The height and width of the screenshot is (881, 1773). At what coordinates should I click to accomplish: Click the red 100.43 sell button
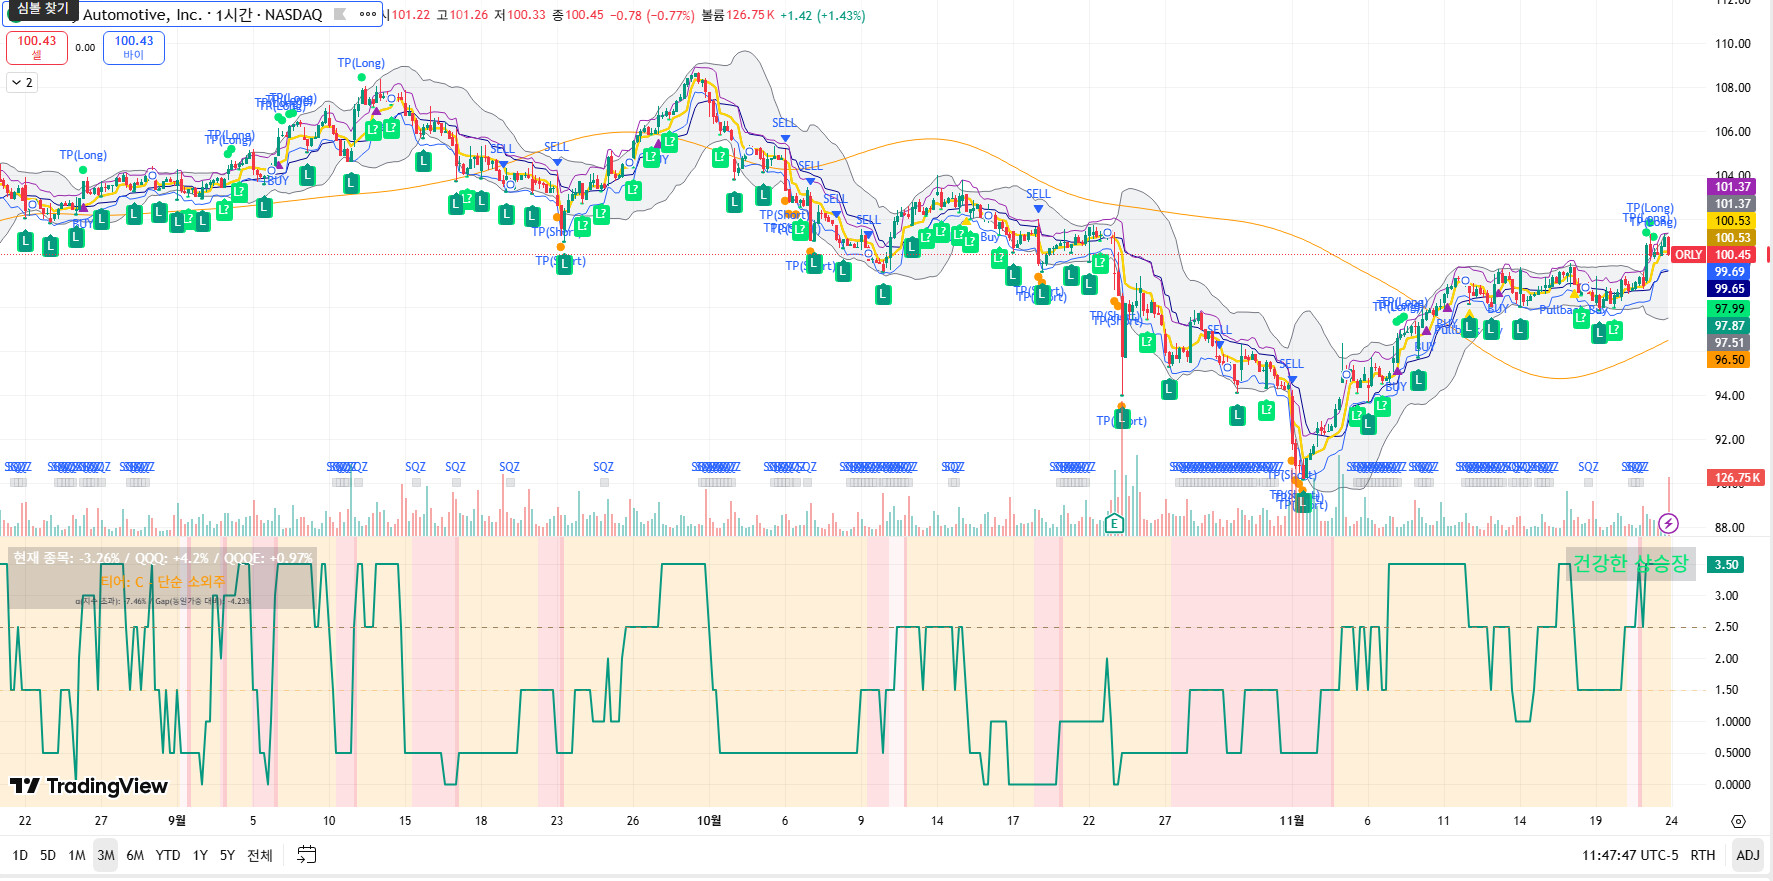(37, 47)
